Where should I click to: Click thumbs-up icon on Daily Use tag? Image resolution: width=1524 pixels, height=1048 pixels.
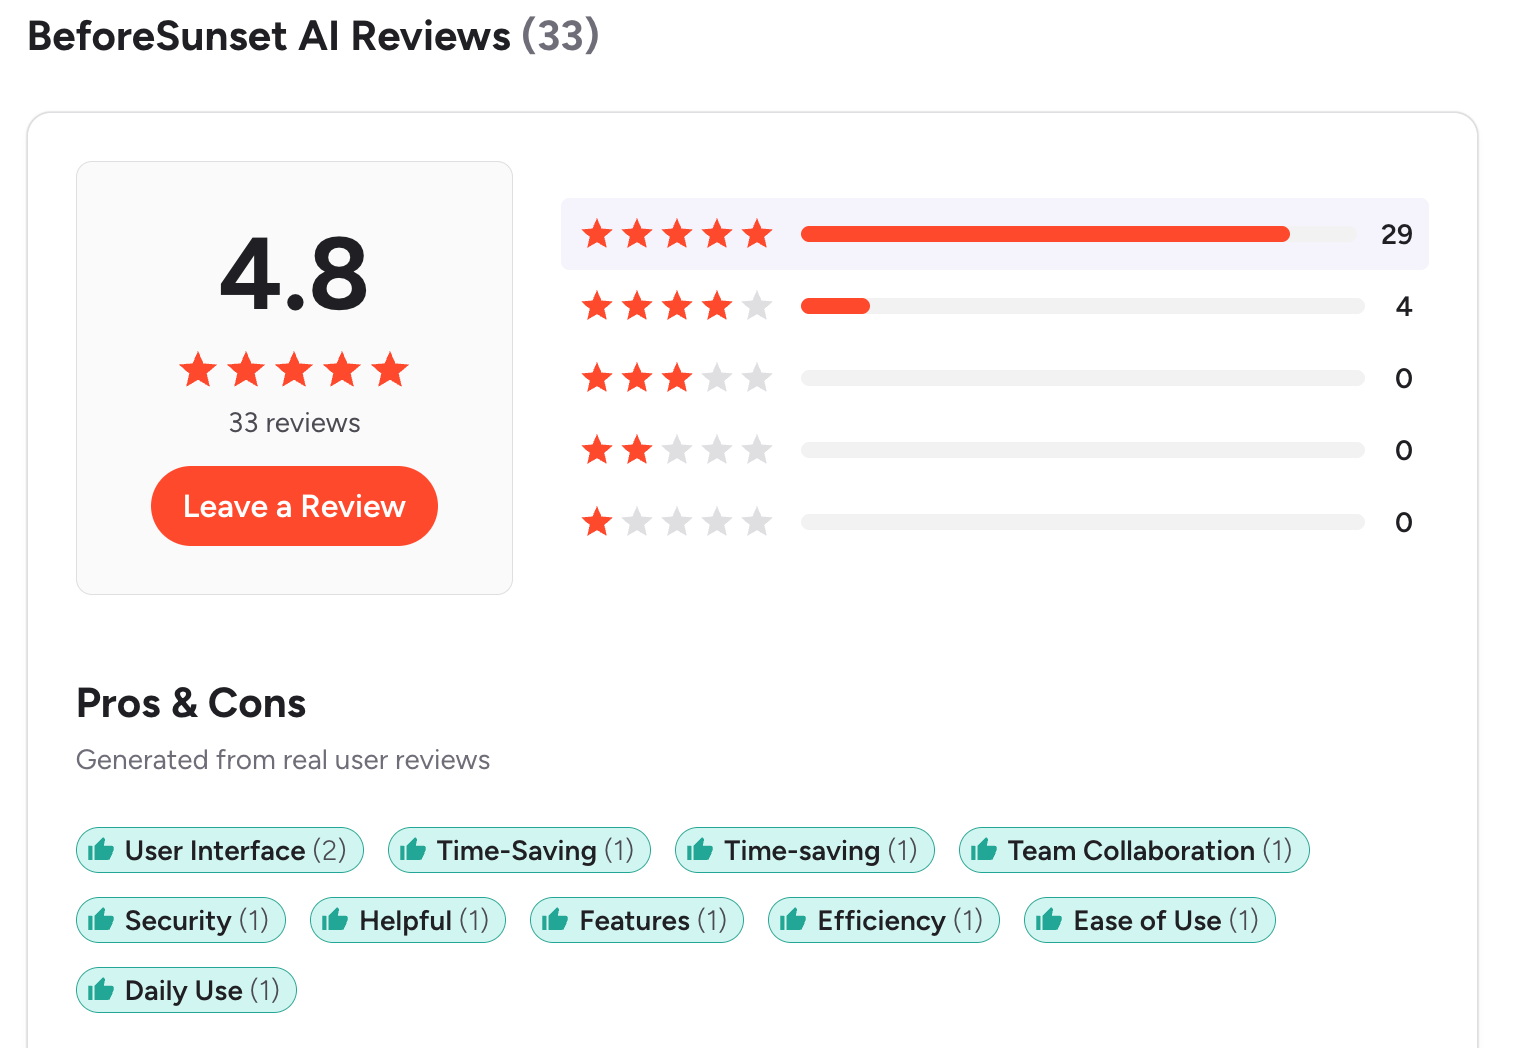click(101, 990)
